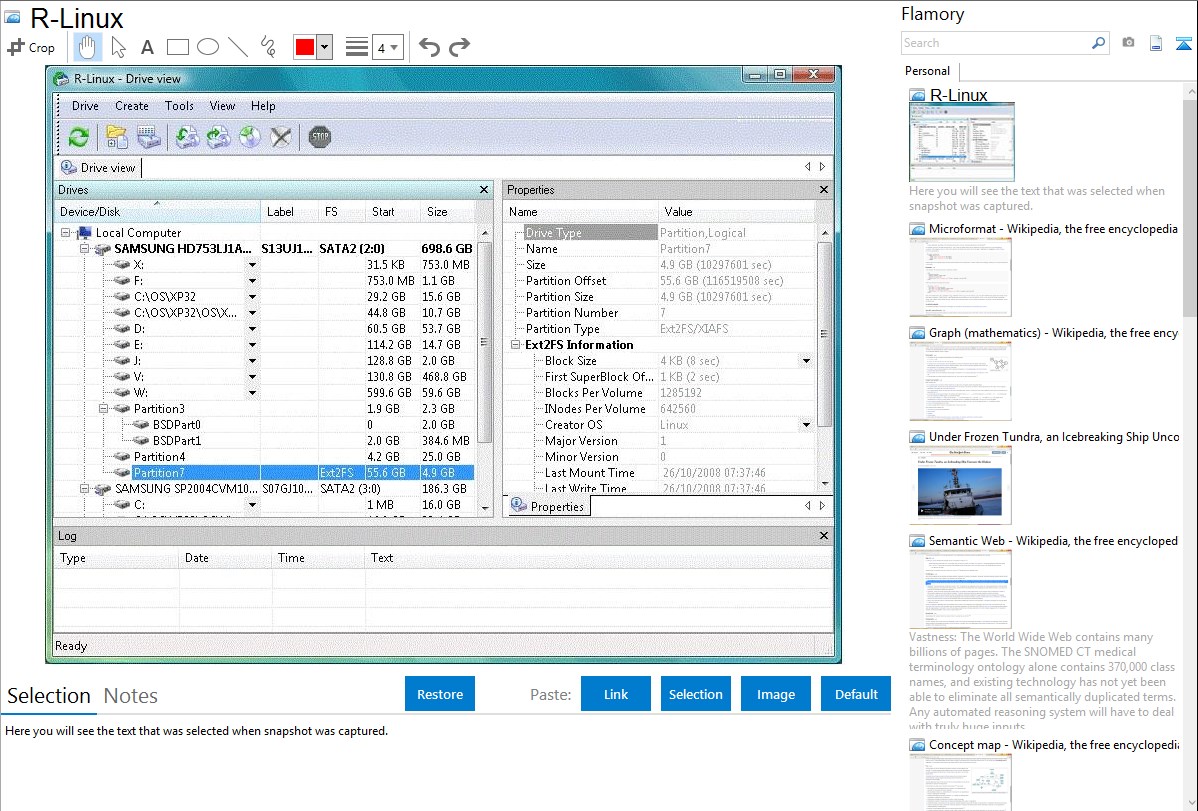The height and width of the screenshot is (811, 1198).
Task: Choose the text annotation tool
Action: (x=147, y=47)
